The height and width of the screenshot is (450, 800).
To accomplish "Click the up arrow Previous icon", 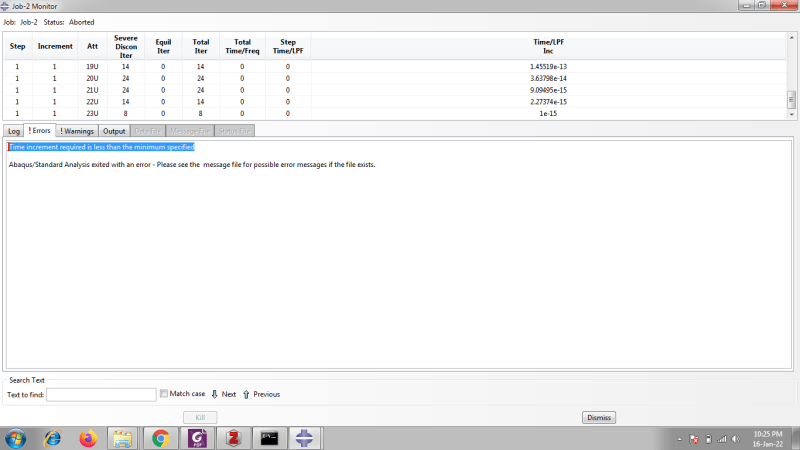I will pyautogui.click(x=246, y=394).
